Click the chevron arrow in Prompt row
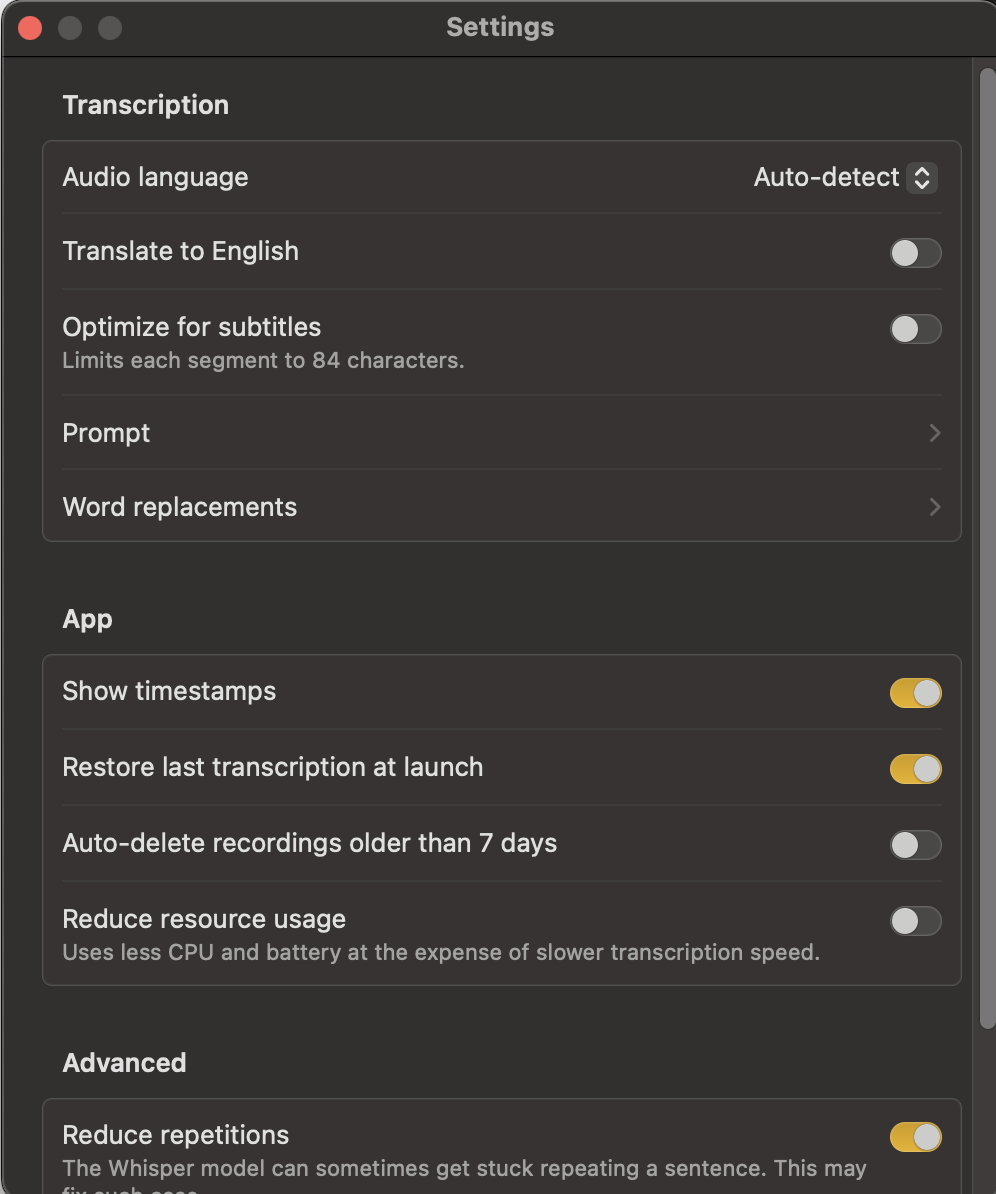 click(x=935, y=433)
